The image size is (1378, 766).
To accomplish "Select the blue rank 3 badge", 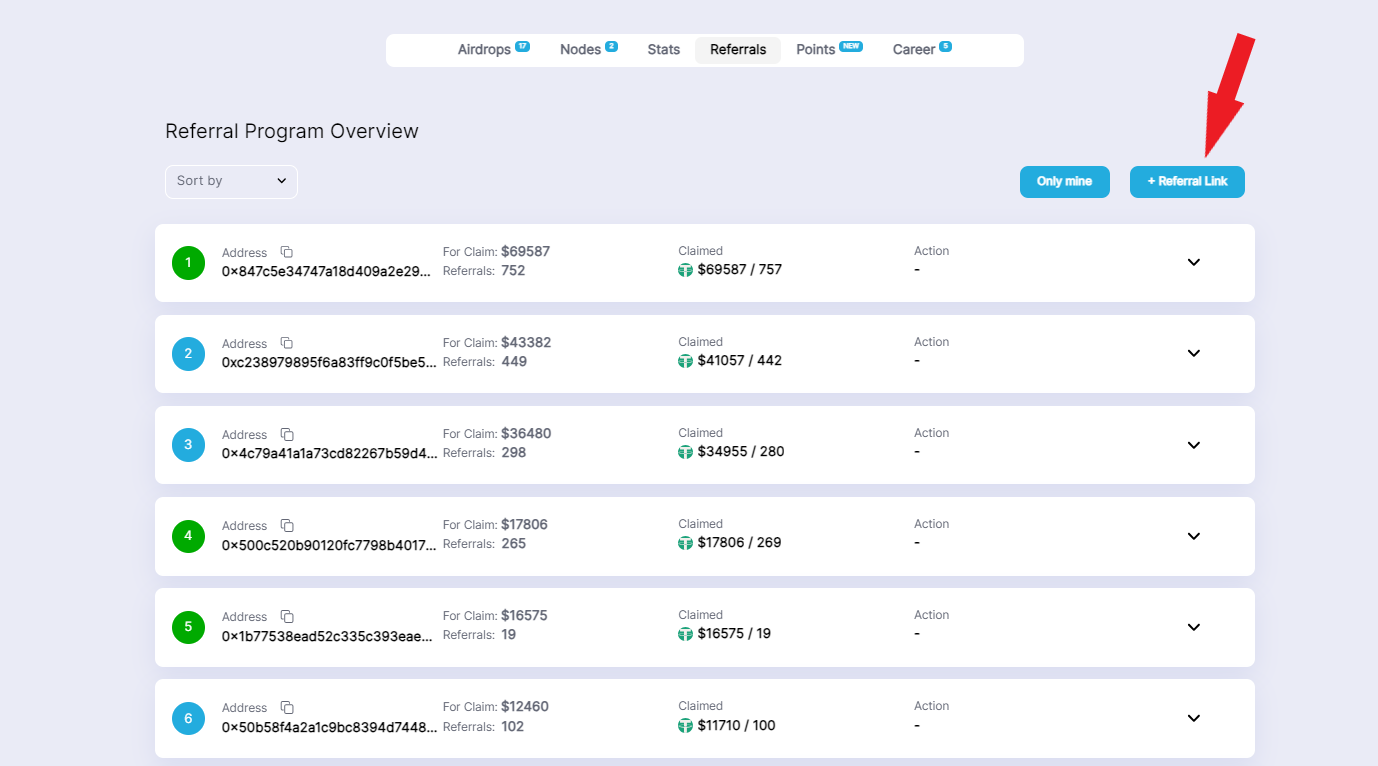I will 188,445.
